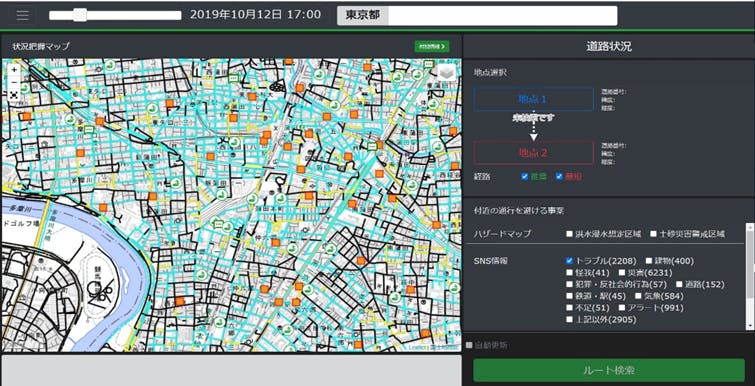Click the ルート検索 route search button
The width and height of the screenshot is (755, 386).
609,370
